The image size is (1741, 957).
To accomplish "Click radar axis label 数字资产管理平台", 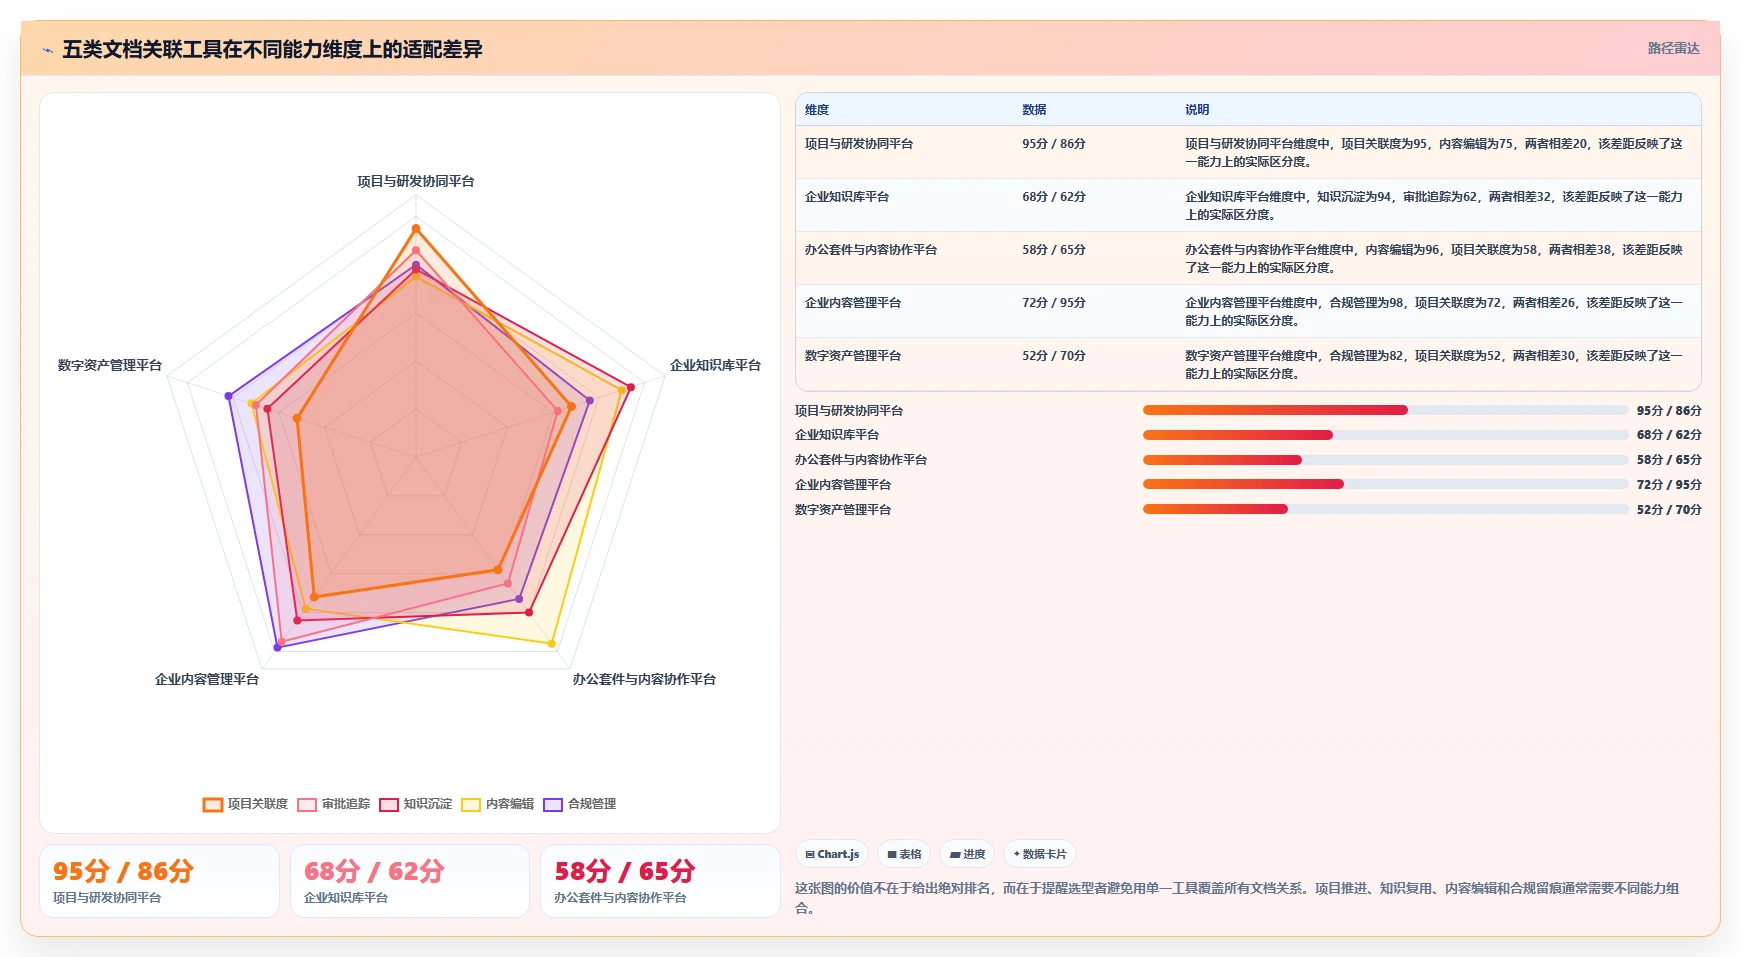I will click(x=110, y=365).
